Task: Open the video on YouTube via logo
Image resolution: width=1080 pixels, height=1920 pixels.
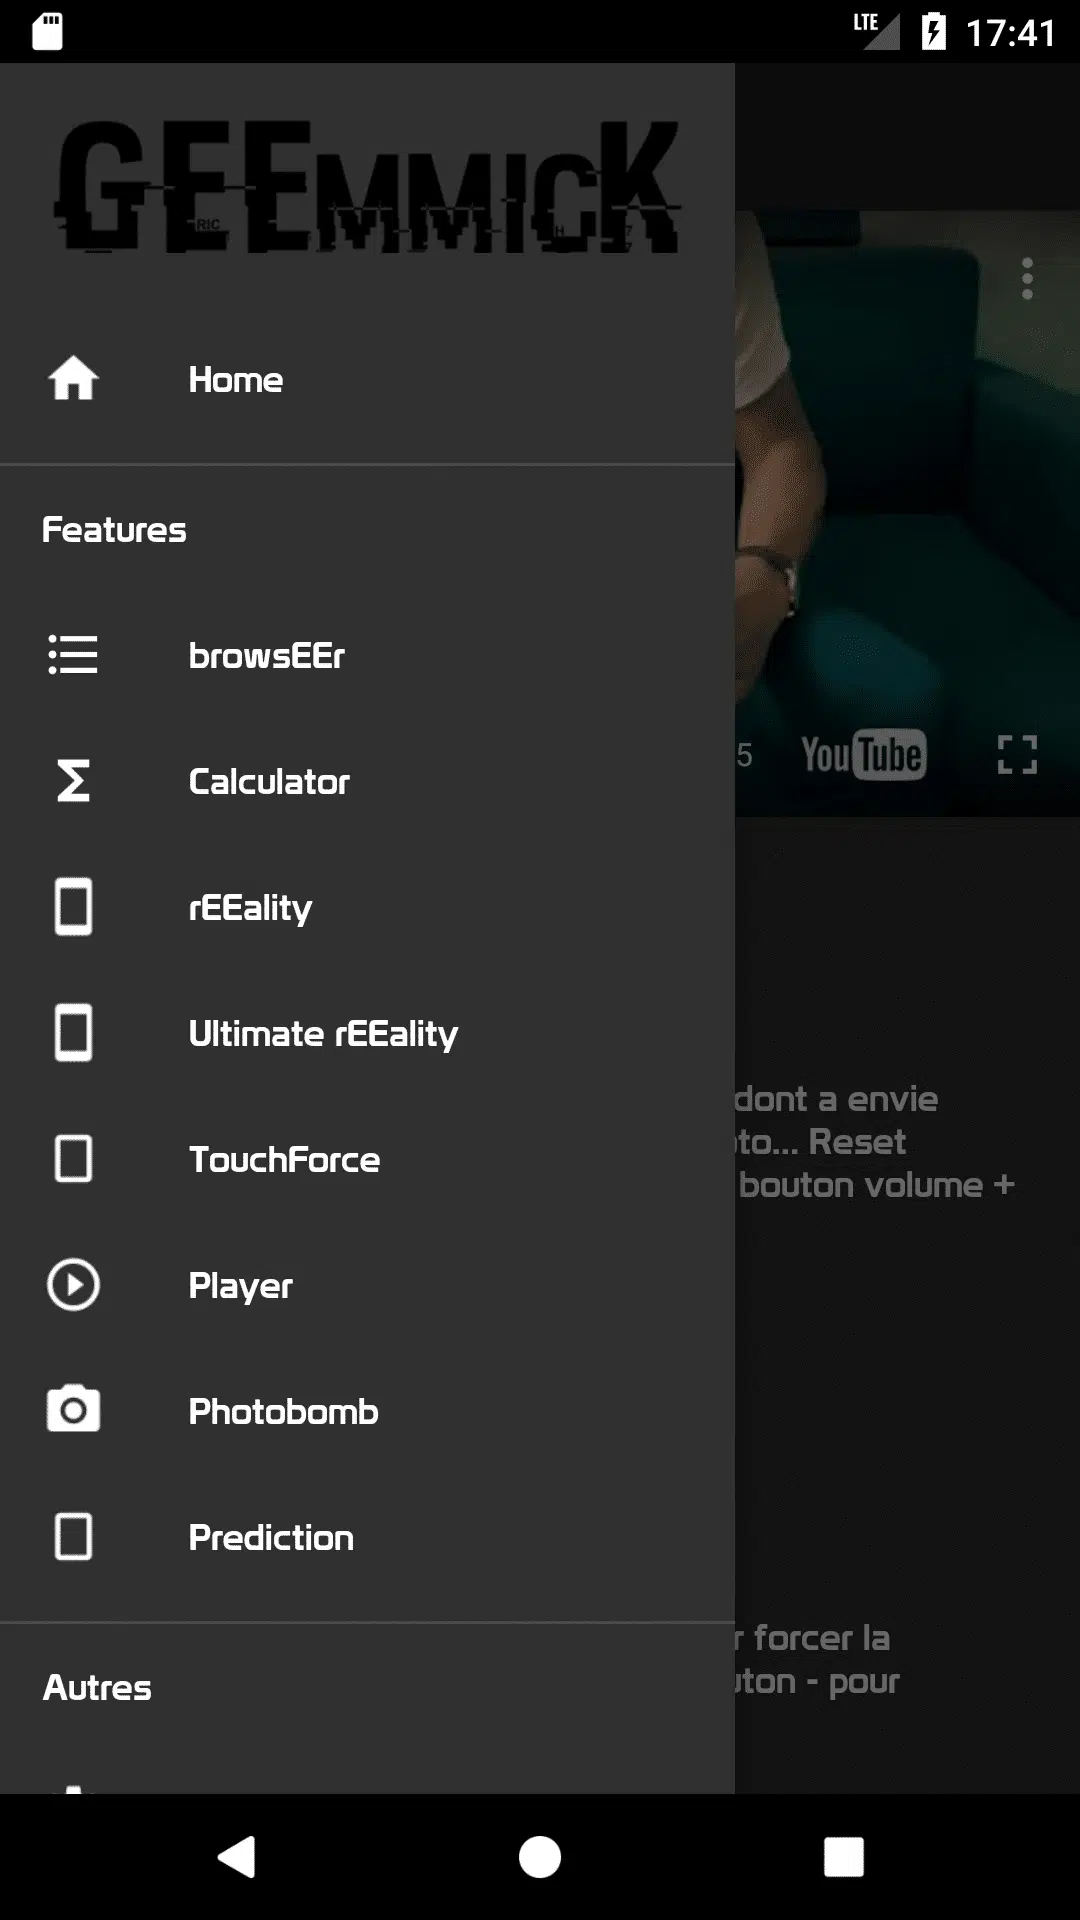Action: coord(863,755)
